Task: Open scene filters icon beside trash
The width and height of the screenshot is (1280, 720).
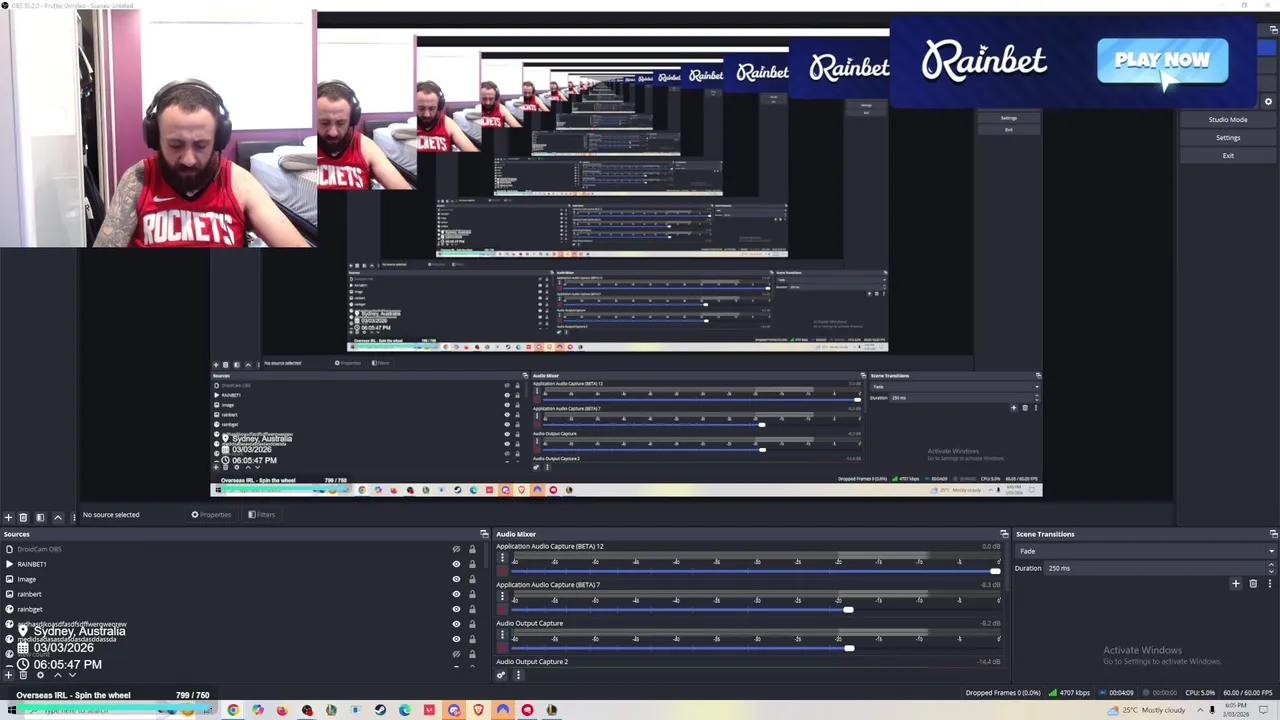Action: point(40,517)
